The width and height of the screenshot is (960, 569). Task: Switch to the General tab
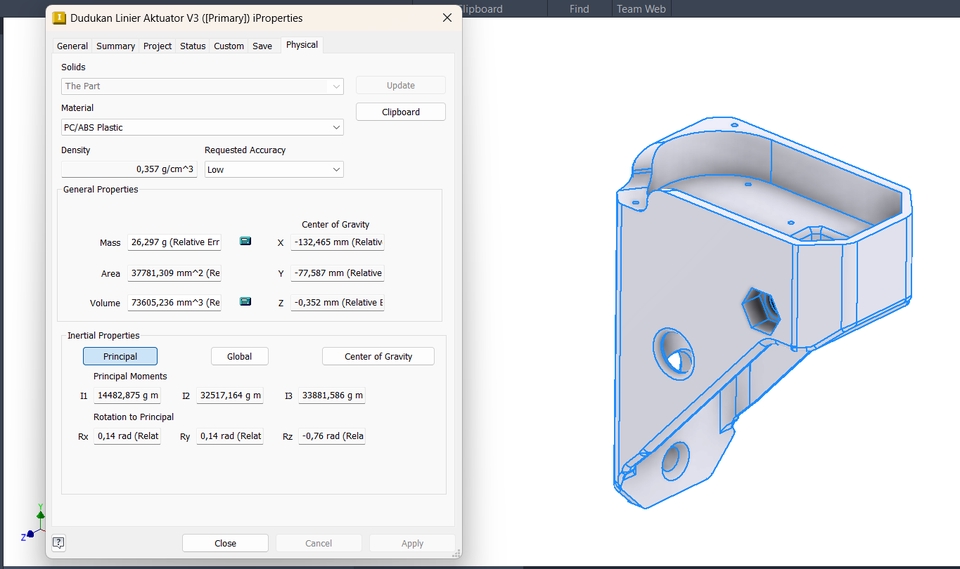pos(72,46)
